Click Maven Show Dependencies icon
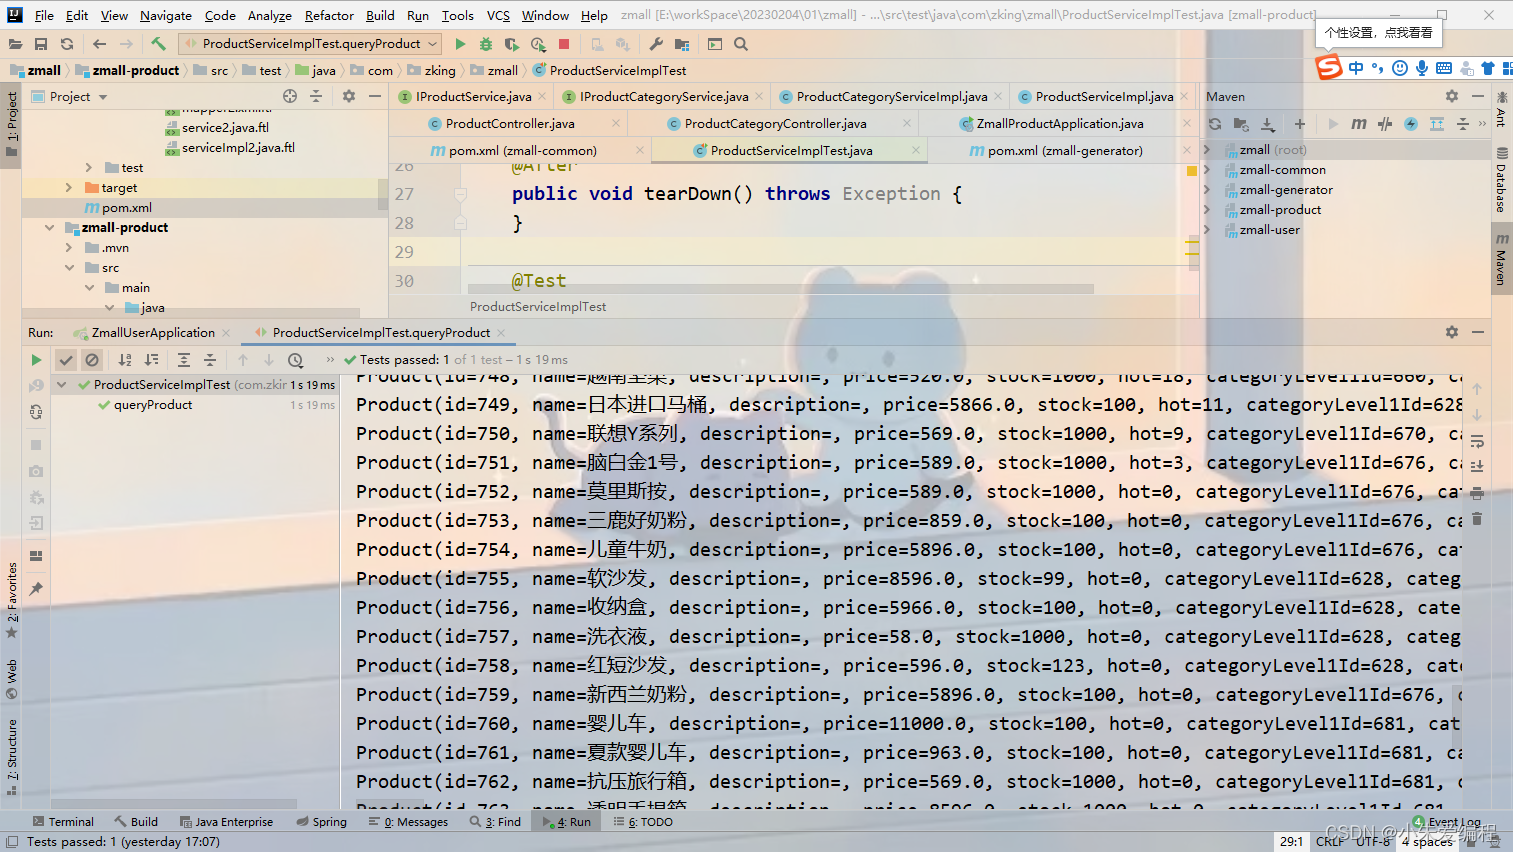This screenshot has width=1513, height=852. point(1437,124)
